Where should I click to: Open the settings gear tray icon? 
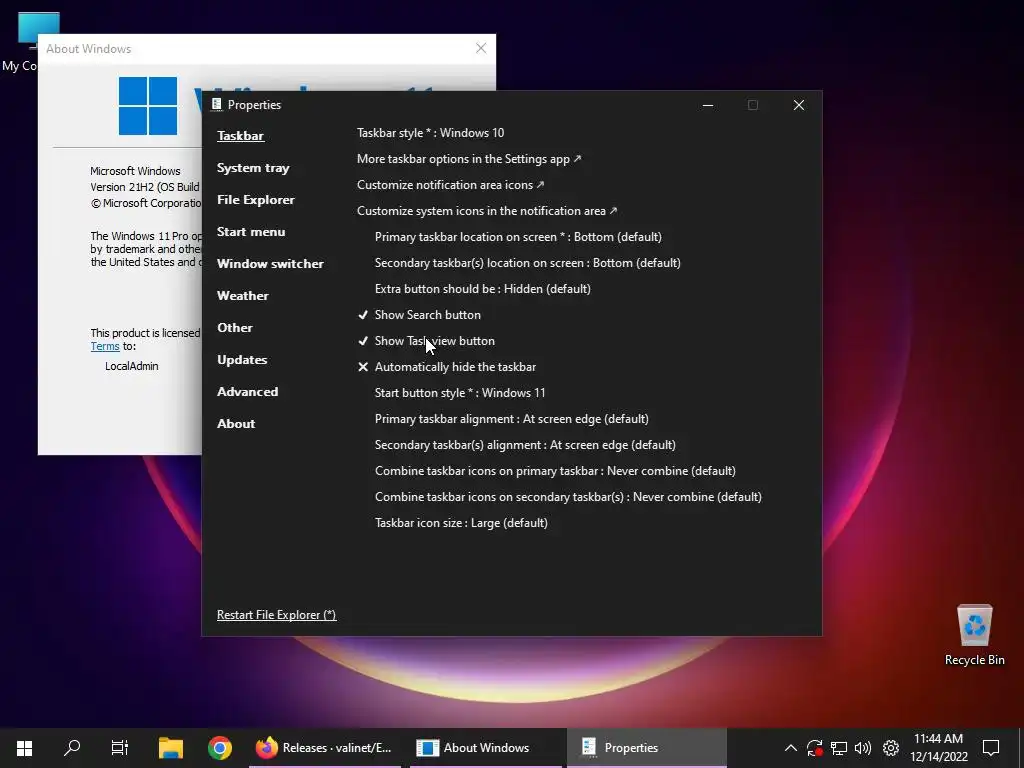click(891, 748)
